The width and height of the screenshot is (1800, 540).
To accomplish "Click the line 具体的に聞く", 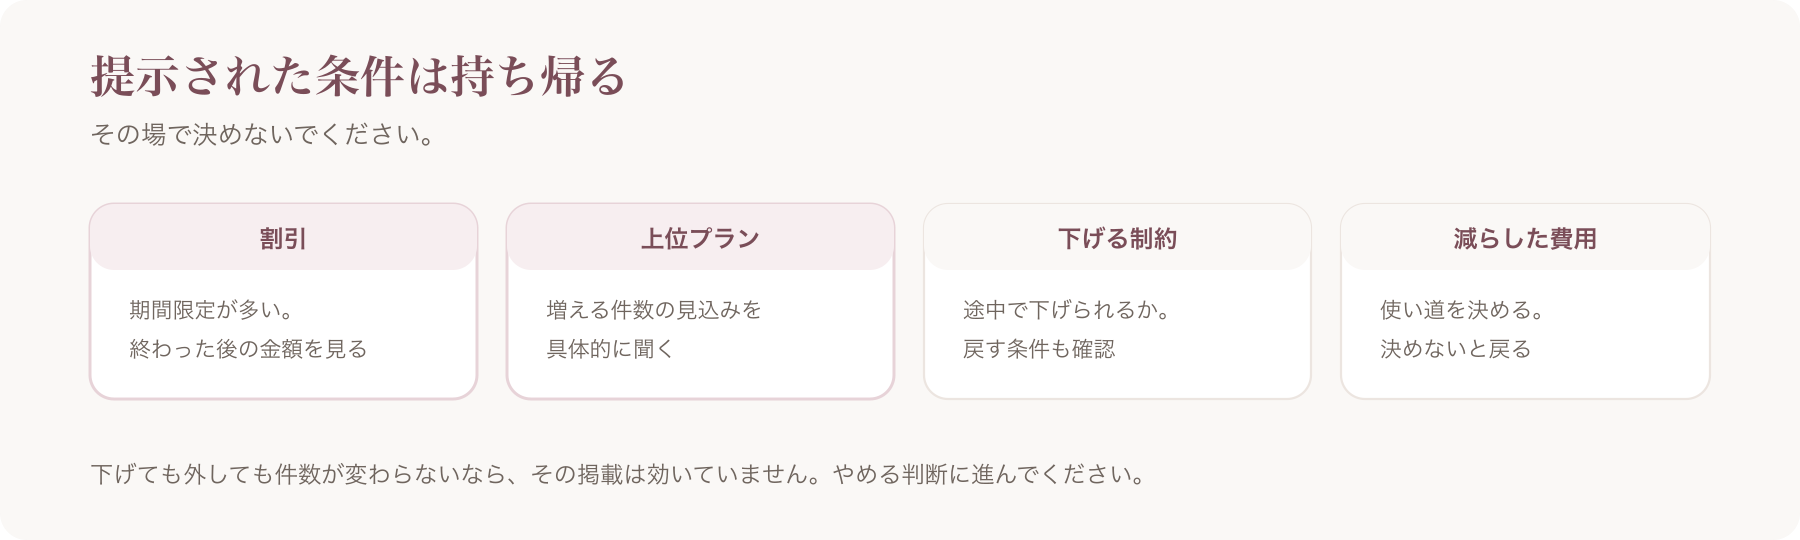I will click(x=610, y=349).
